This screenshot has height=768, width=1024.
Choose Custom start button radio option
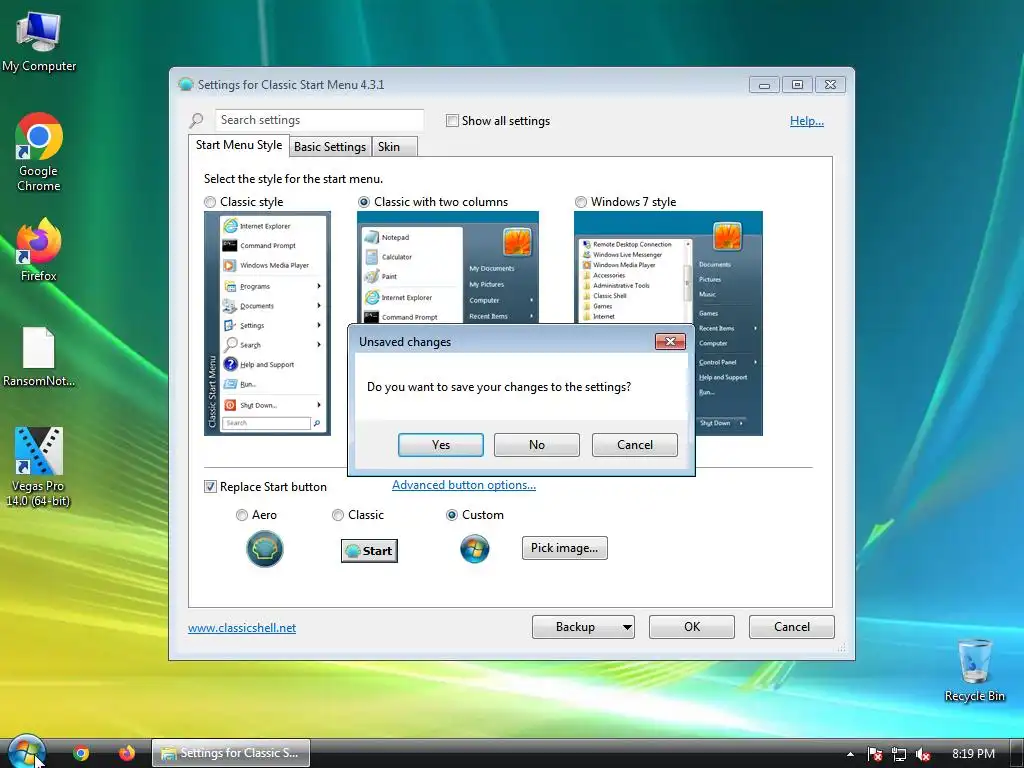(x=451, y=515)
